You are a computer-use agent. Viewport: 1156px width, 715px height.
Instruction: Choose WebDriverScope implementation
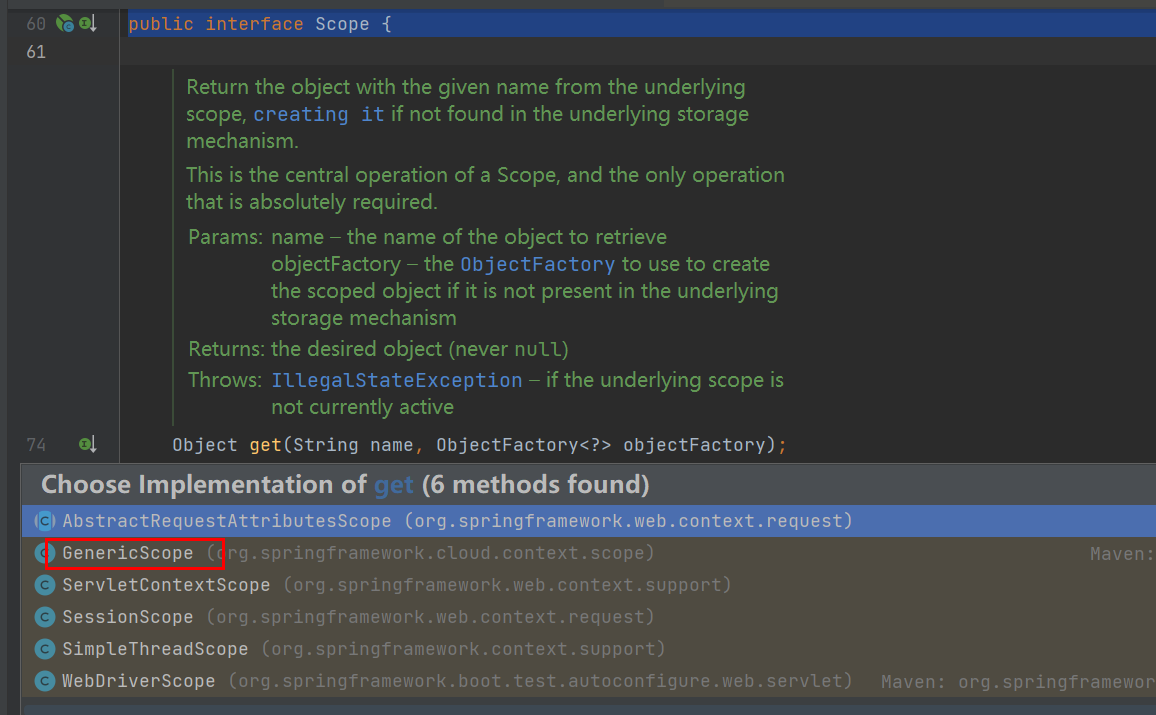click(588, 681)
